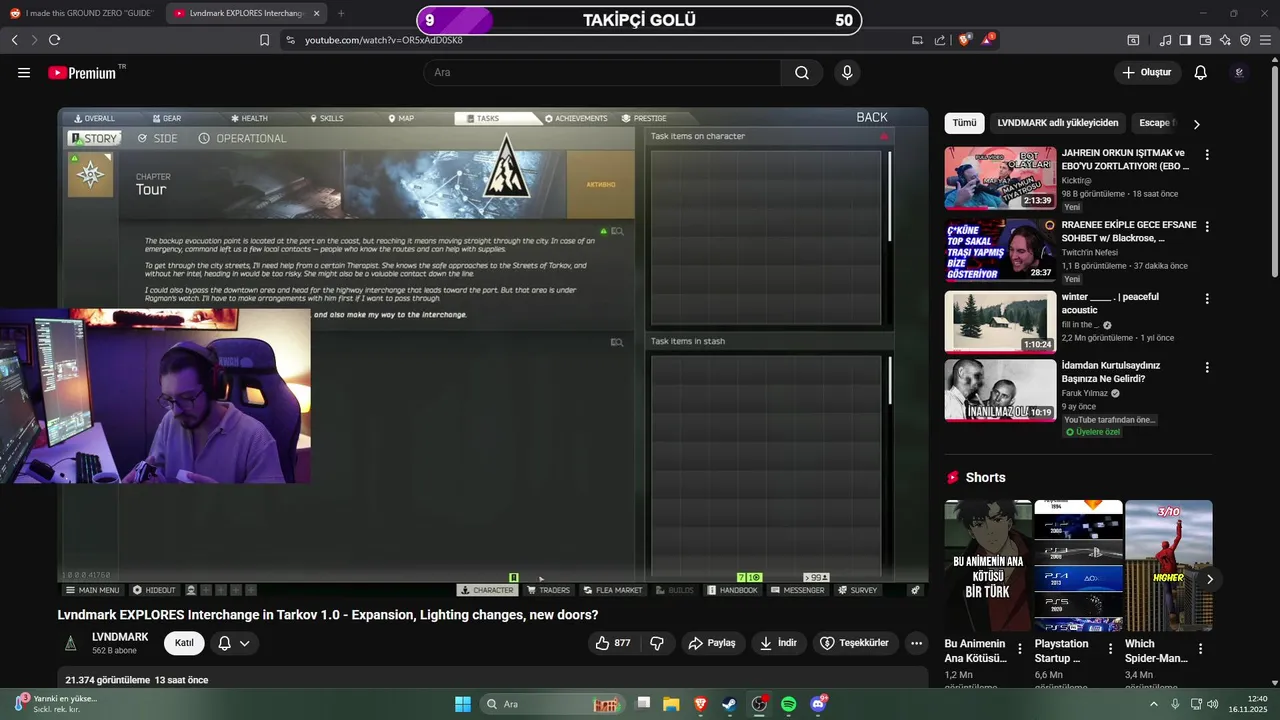The height and width of the screenshot is (720, 1280).
Task: Show the next filter chips with the arrow
Action: [x=1196, y=124]
